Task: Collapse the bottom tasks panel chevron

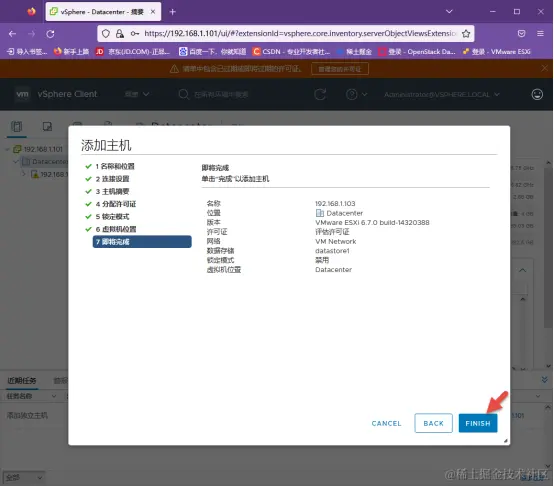Action: 544,380
